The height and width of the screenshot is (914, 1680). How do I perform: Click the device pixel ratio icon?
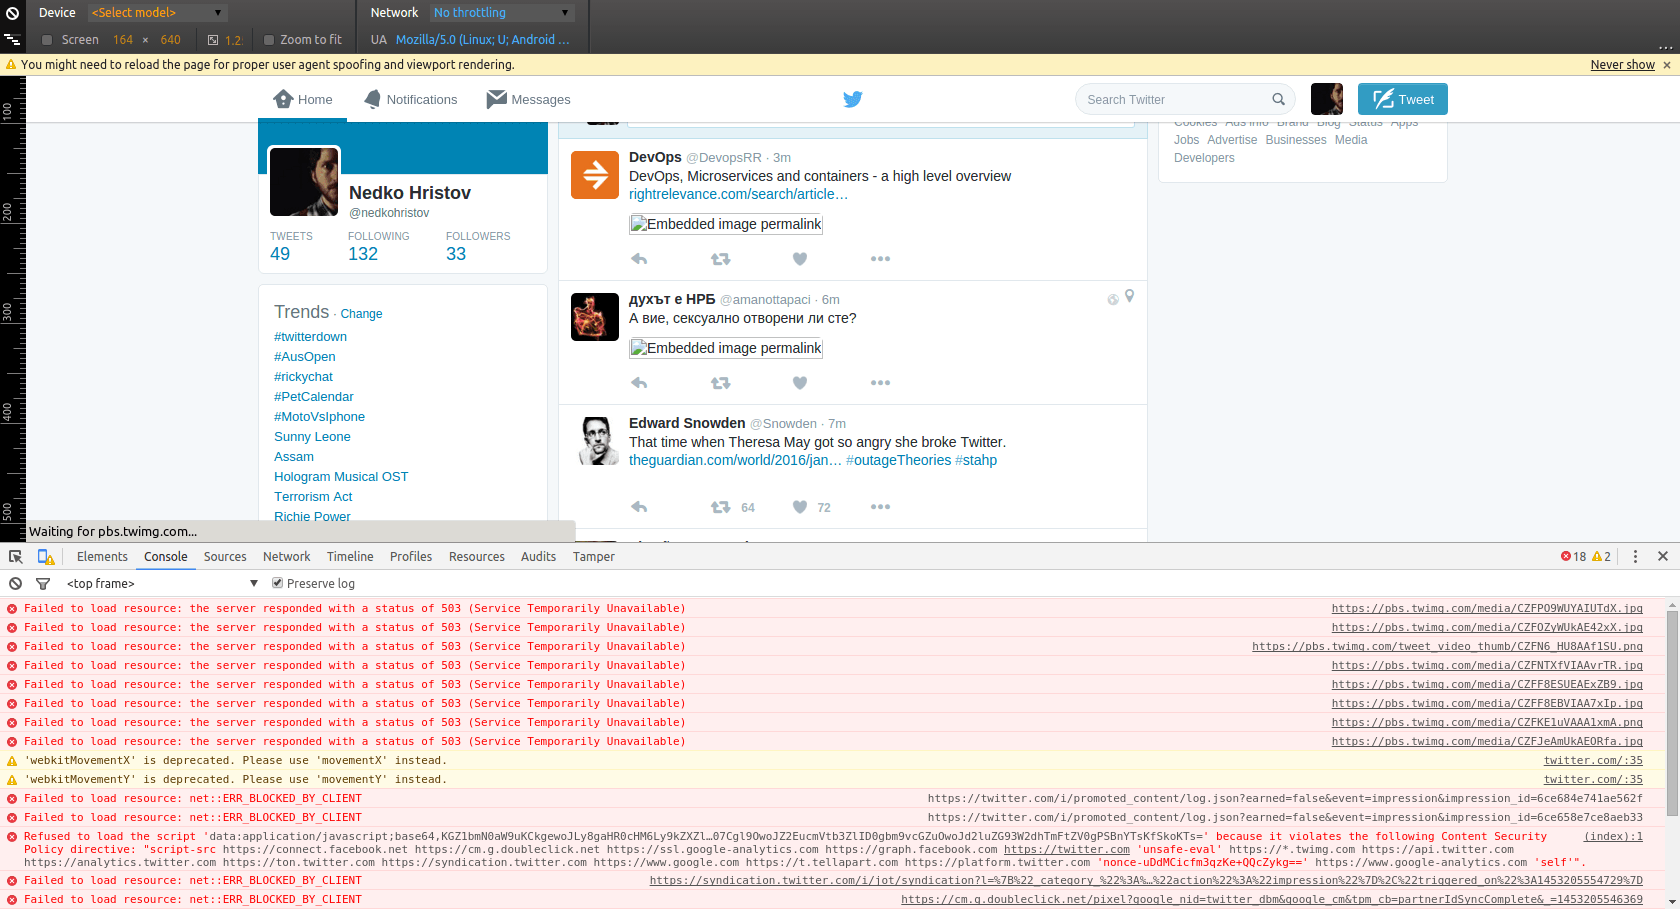click(x=213, y=40)
